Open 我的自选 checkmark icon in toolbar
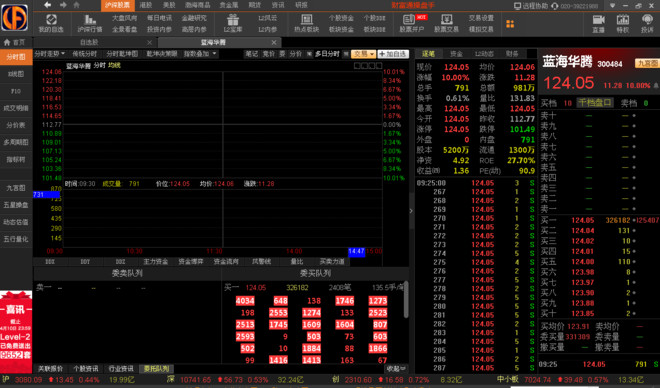This screenshot has width=660, height=388. tap(51, 19)
